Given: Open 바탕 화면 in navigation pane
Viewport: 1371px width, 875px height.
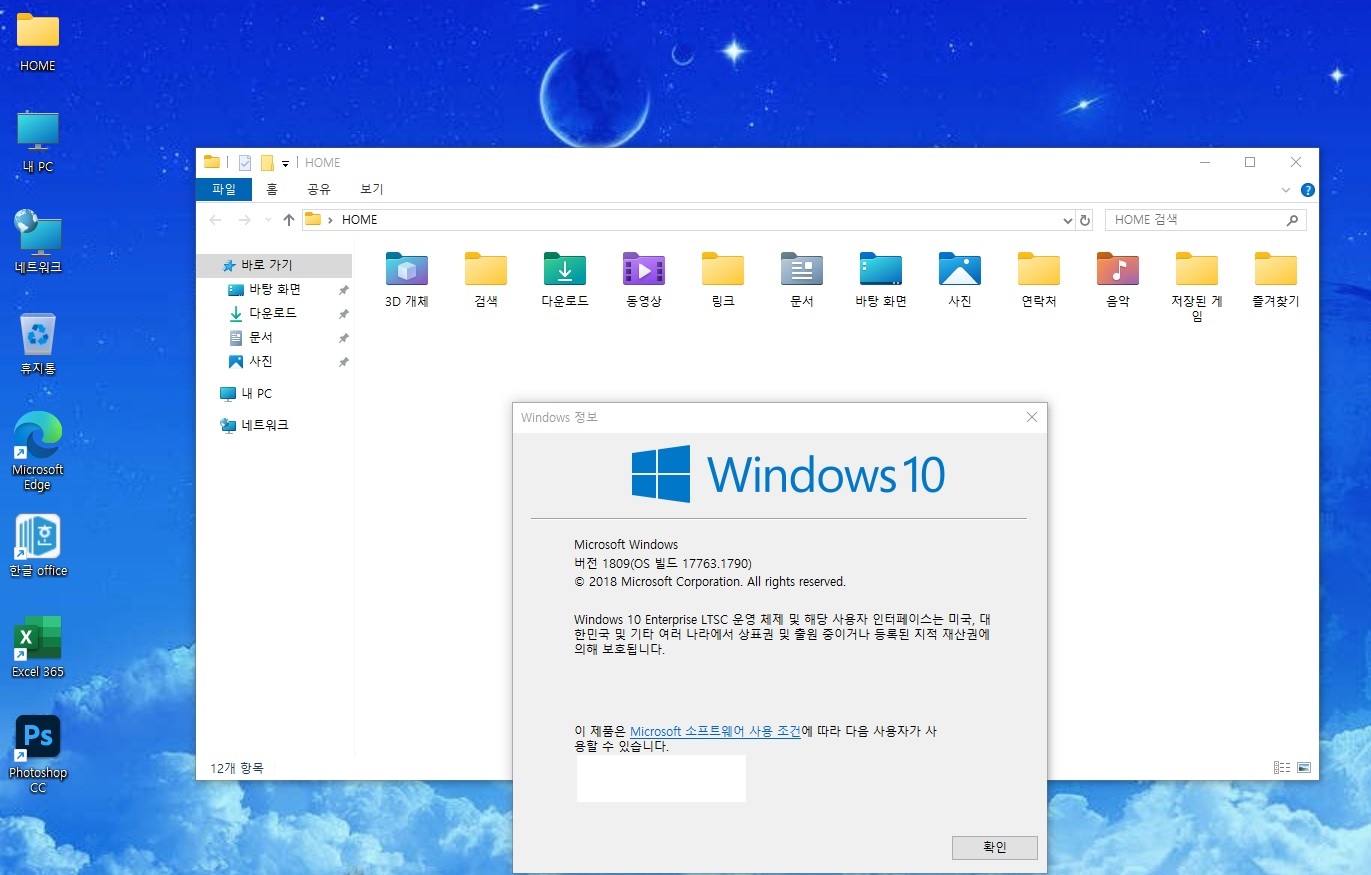Looking at the screenshot, I should pyautogui.click(x=275, y=289).
